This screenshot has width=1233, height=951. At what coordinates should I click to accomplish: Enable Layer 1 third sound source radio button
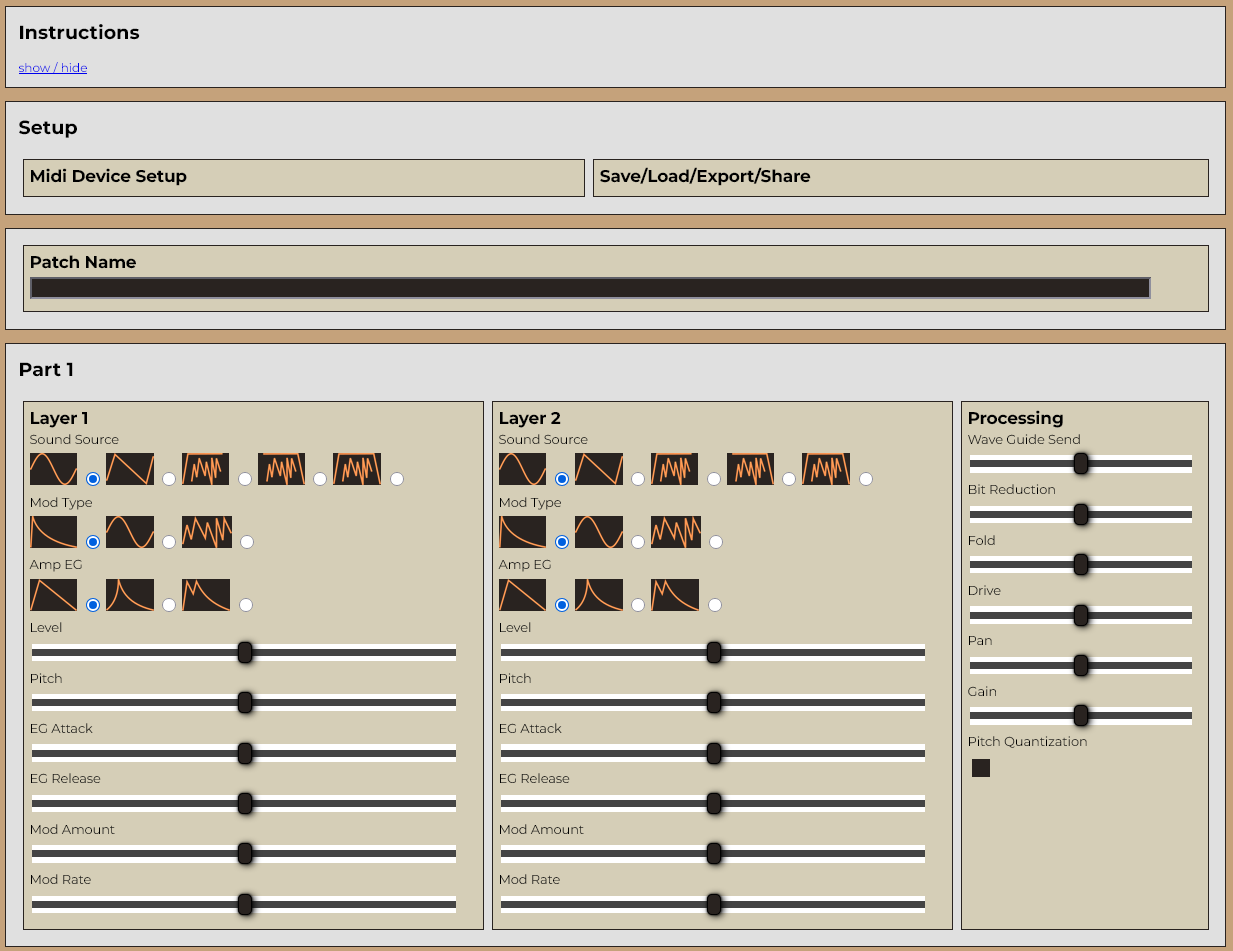coord(245,479)
